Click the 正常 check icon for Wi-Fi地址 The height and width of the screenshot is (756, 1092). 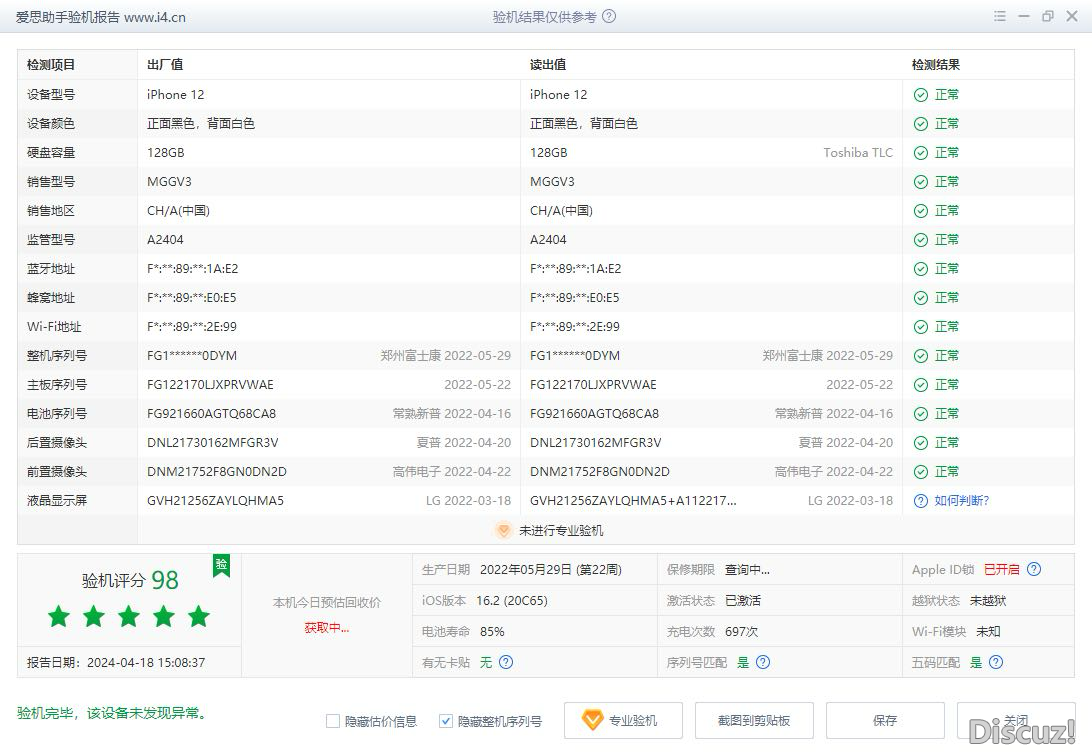click(x=921, y=327)
